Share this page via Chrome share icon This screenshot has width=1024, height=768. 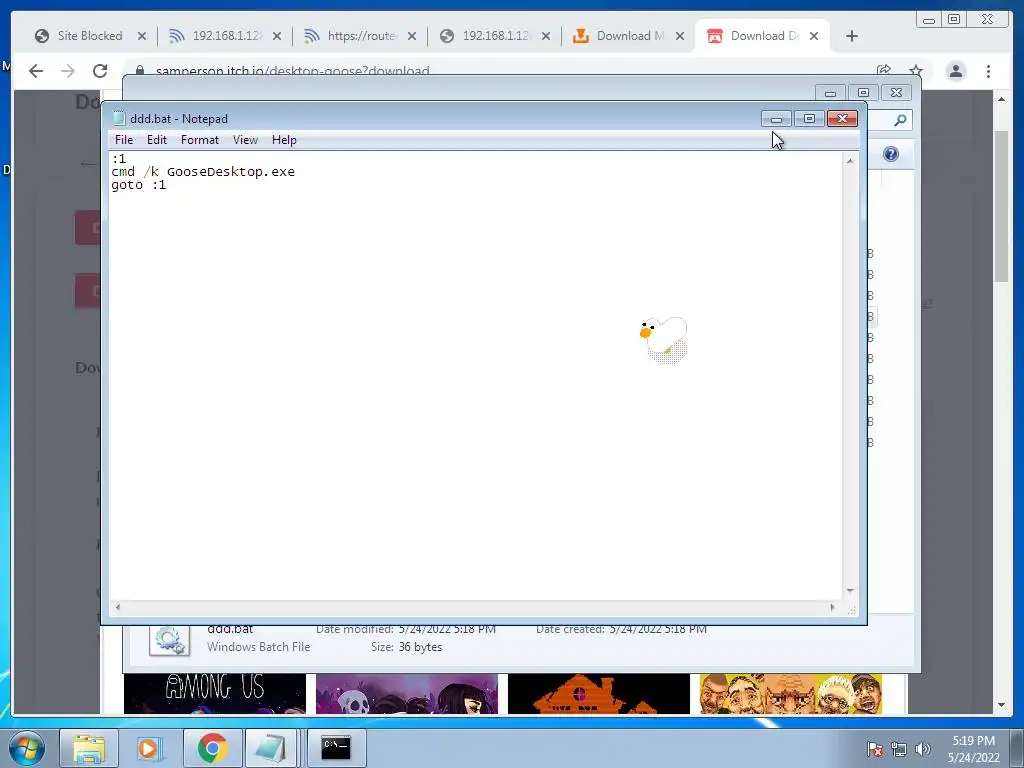click(884, 71)
